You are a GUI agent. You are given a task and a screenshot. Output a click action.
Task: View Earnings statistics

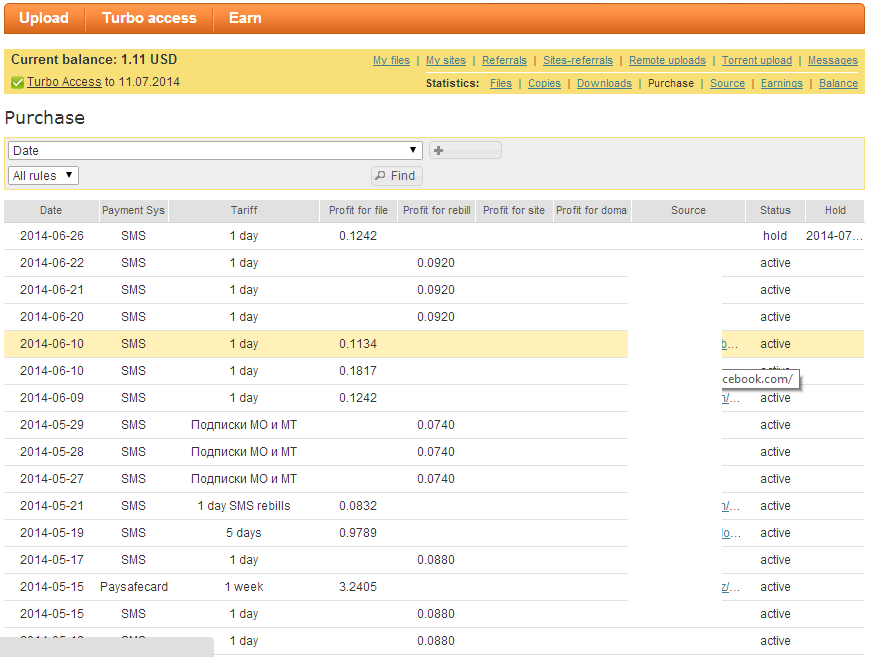781,83
